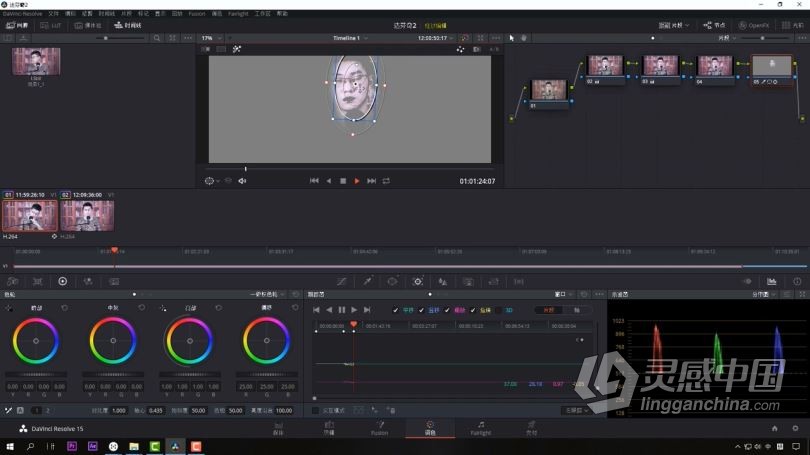
Task: Switch tracker to Frame mode
Action: click(577, 310)
